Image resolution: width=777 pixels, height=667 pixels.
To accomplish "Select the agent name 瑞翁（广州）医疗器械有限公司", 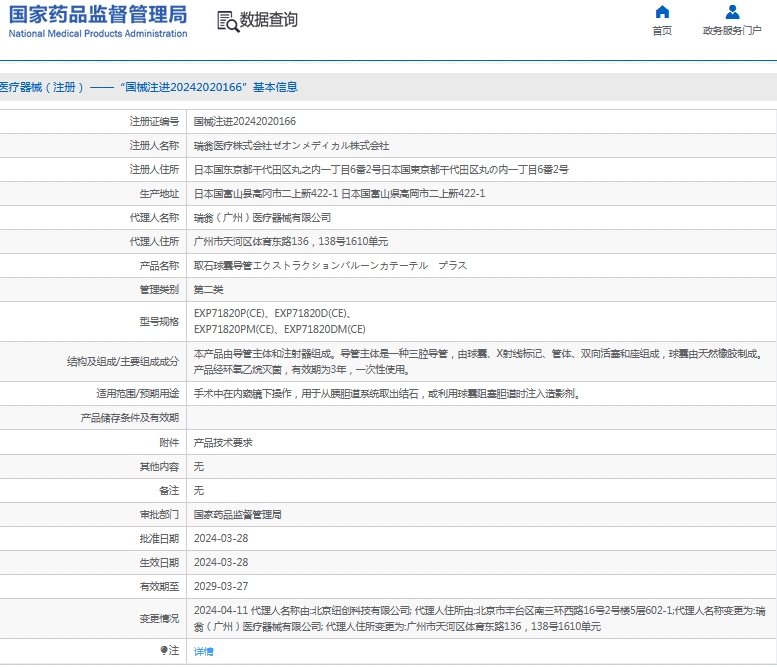I will [262, 218].
